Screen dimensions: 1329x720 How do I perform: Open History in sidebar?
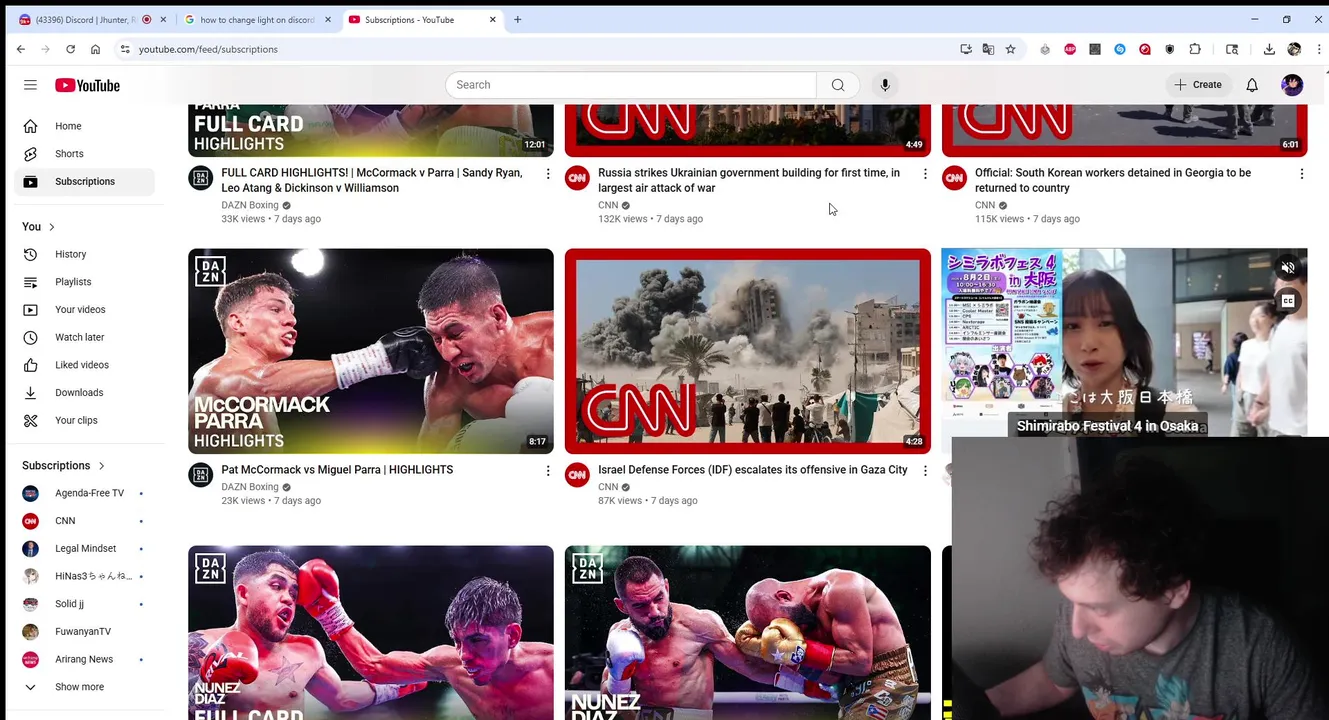85,254
